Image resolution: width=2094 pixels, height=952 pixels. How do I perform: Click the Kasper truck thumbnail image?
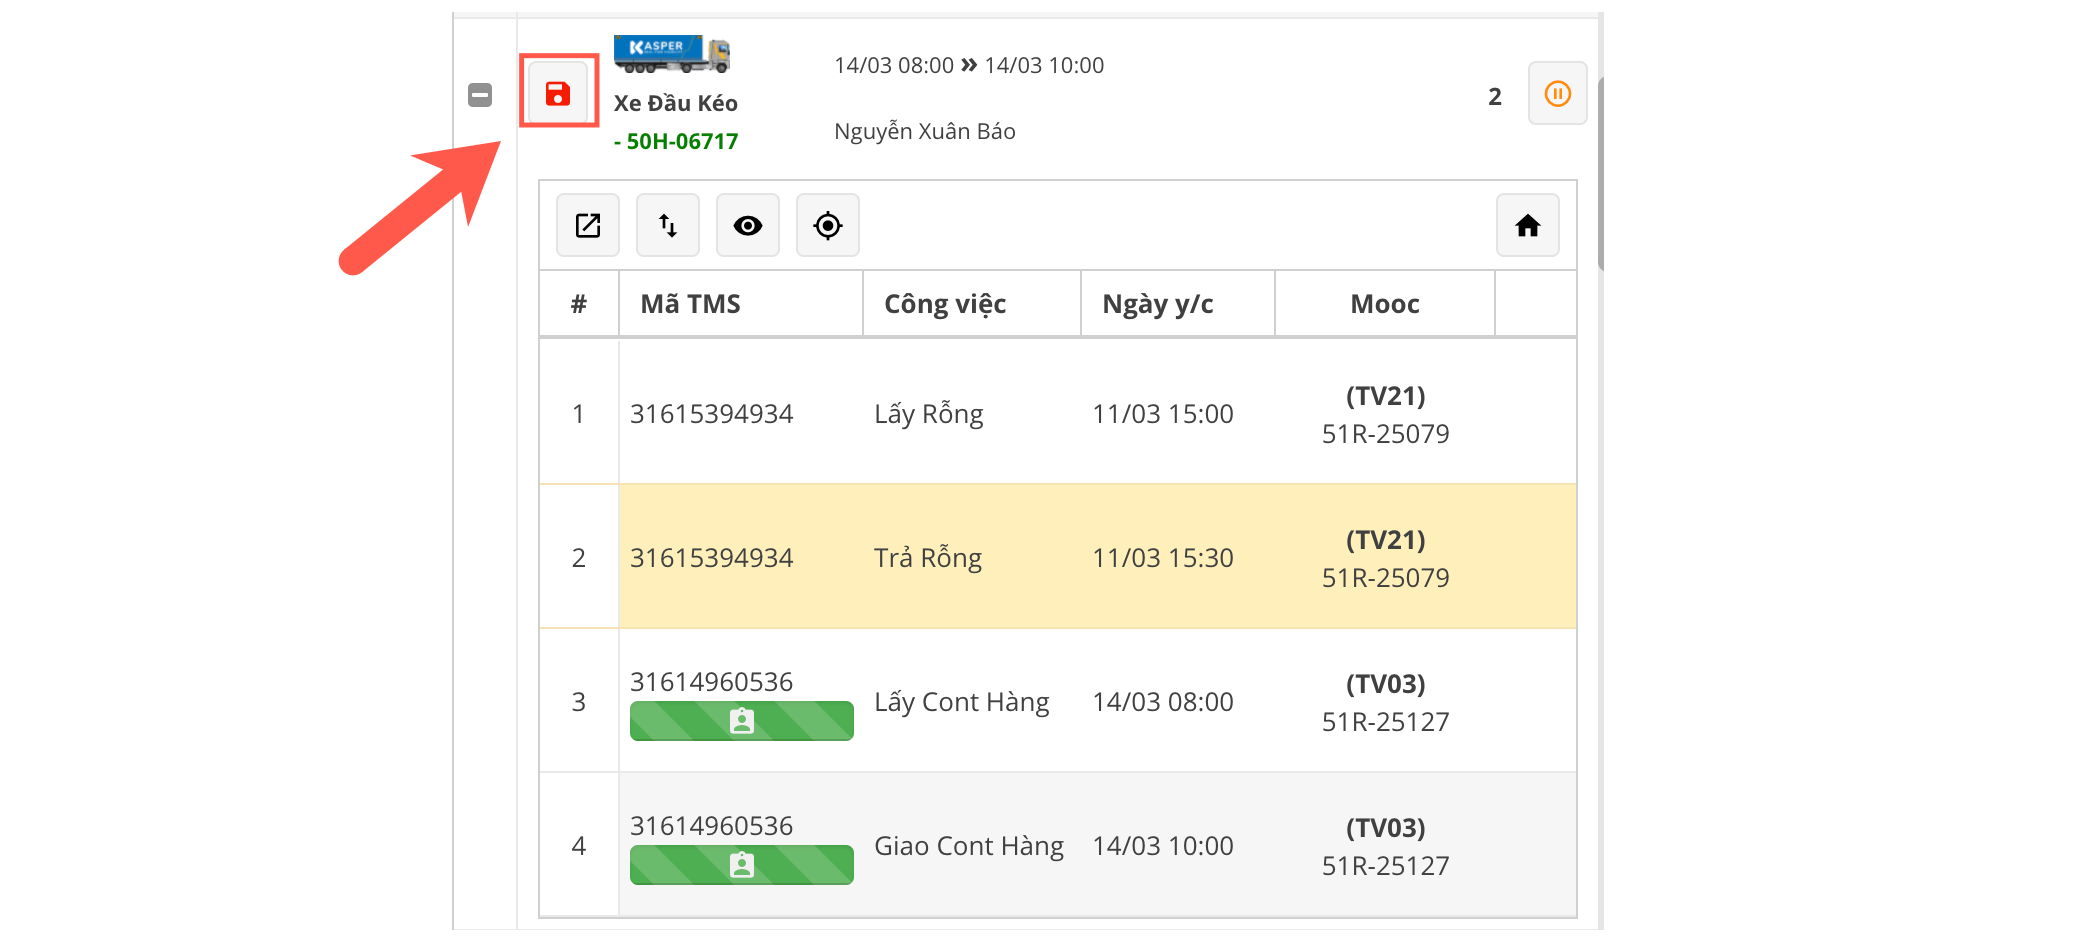click(672, 54)
